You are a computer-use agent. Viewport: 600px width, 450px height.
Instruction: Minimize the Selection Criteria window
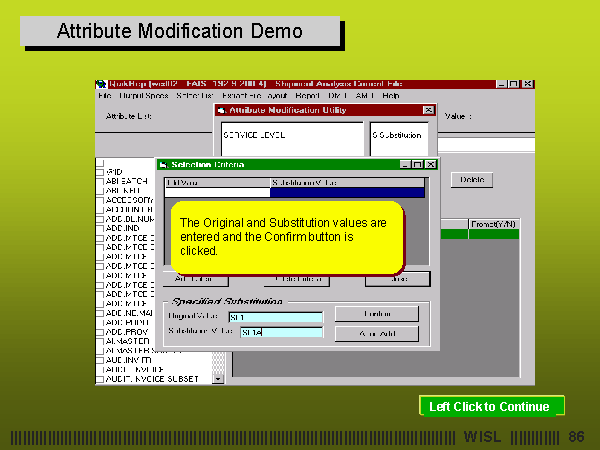405,164
